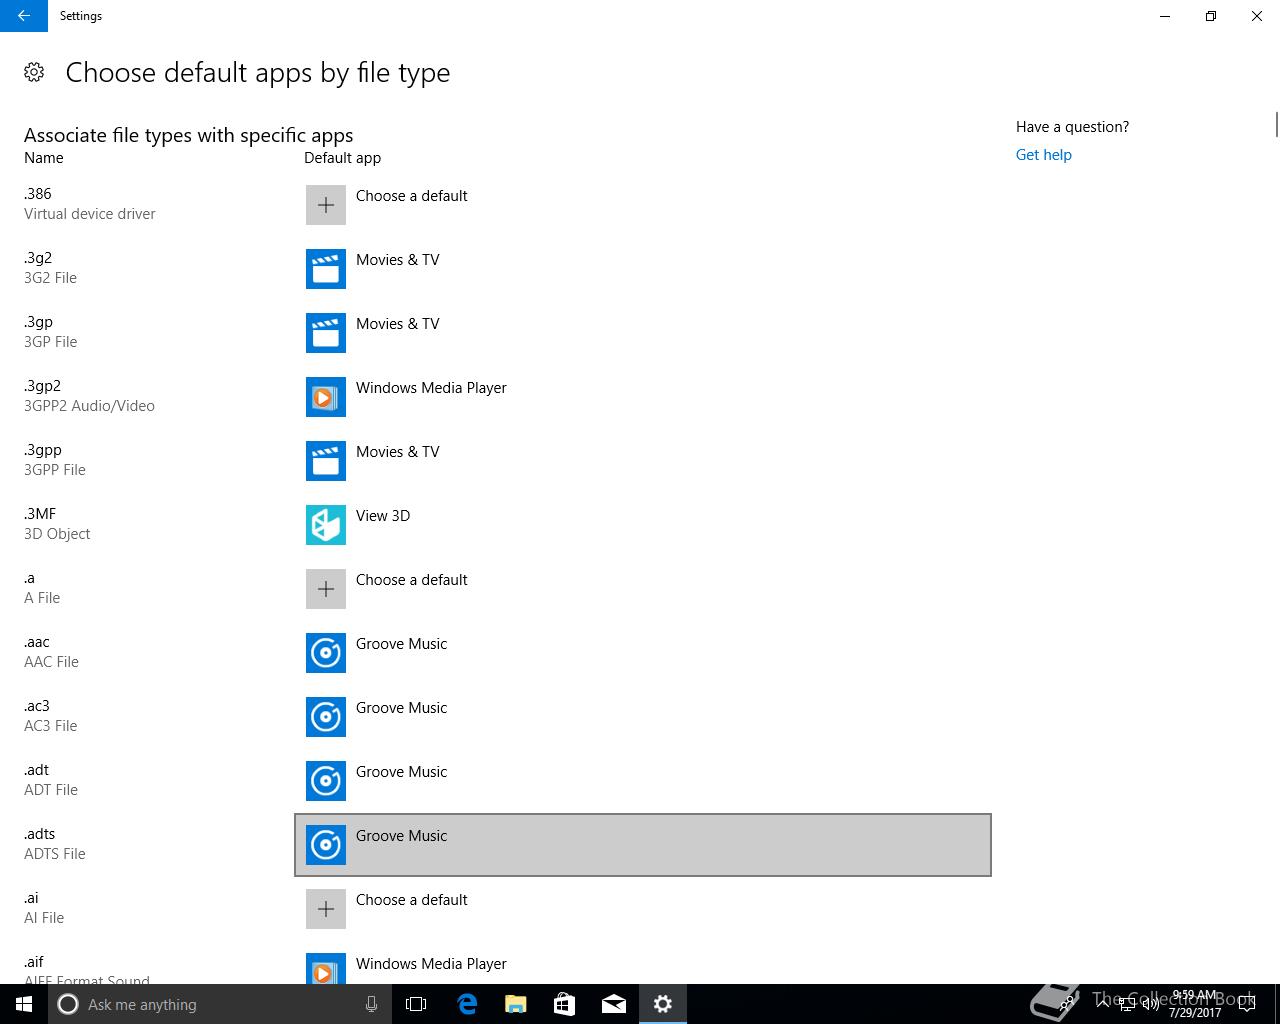The width and height of the screenshot is (1280, 1024).
Task: Click the Groove Music label for .ac3
Action: pos(402,708)
